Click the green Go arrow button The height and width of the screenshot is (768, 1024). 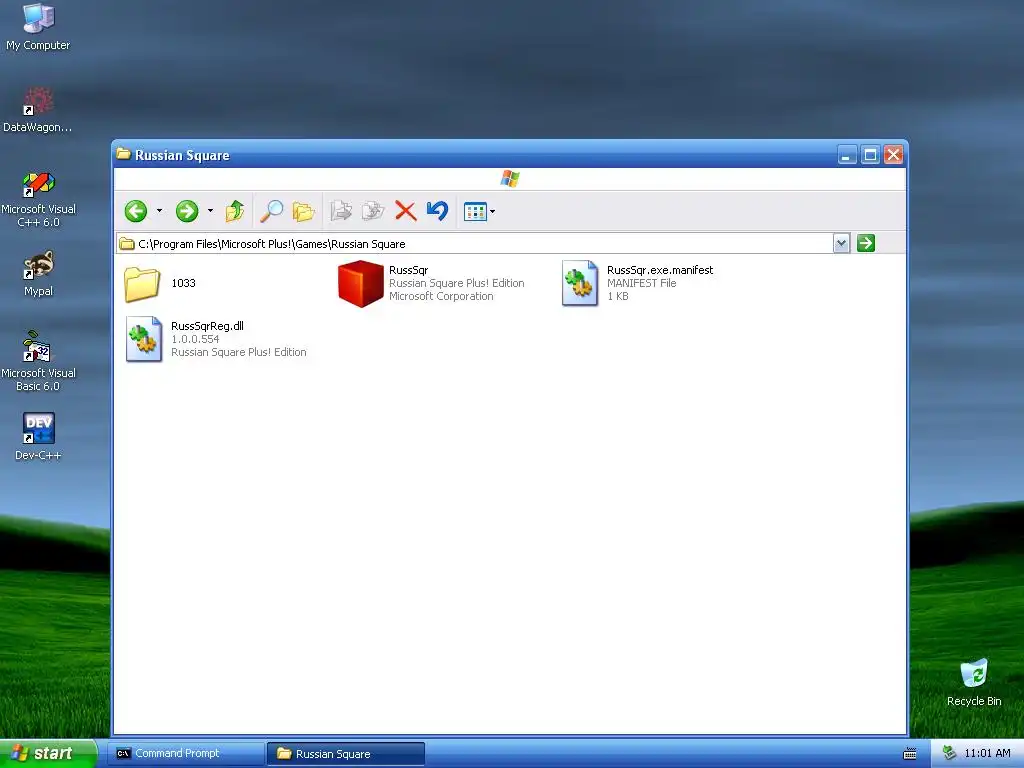[866, 244]
